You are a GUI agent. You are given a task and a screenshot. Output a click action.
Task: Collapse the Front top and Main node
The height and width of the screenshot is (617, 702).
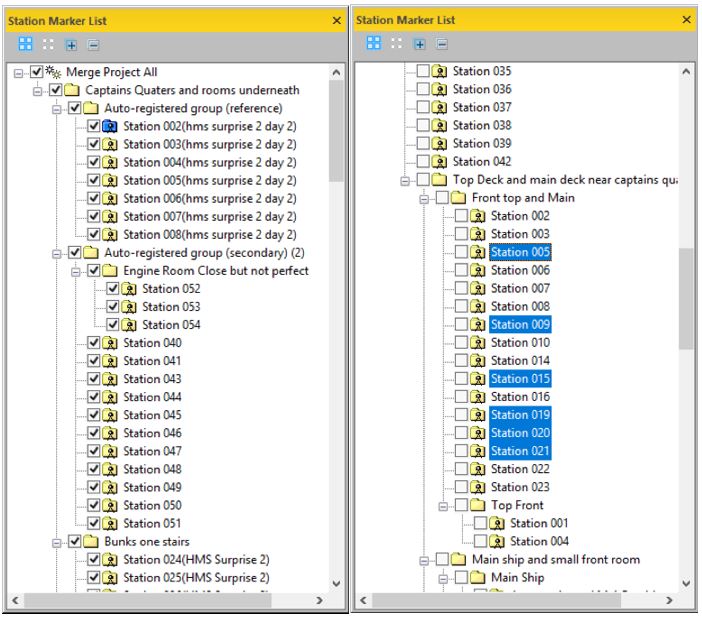pos(424,199)
